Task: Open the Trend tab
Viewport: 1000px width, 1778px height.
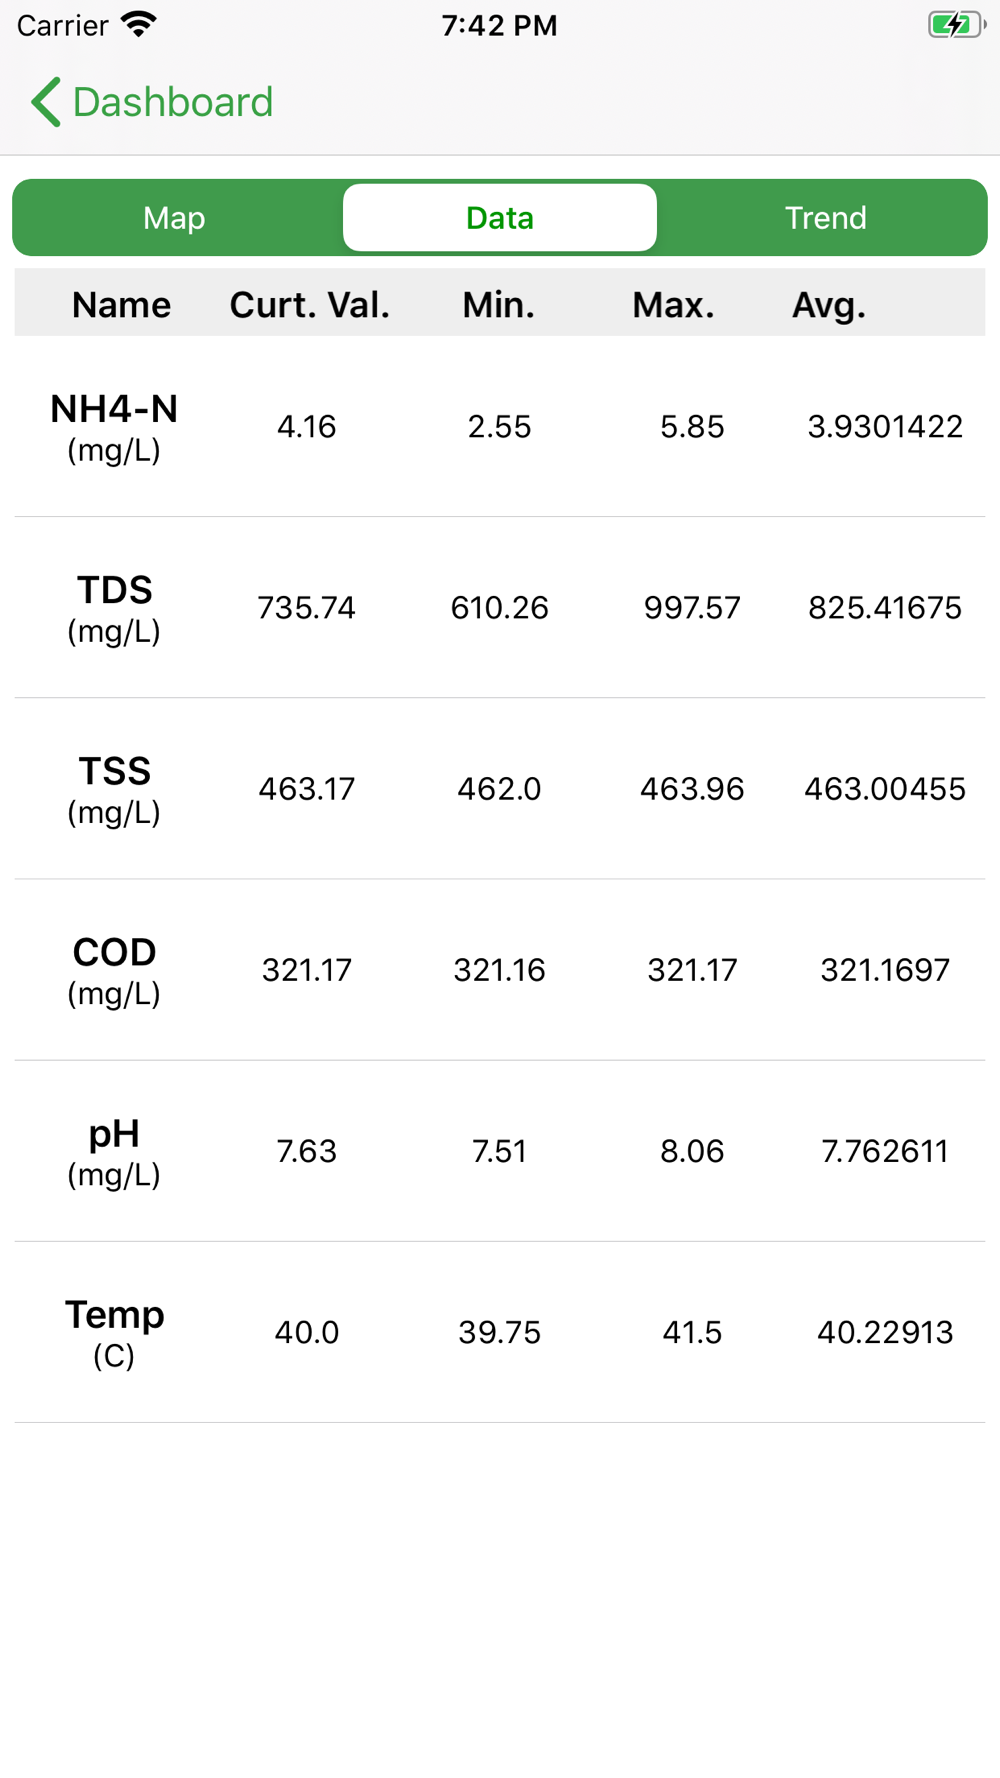Action: point(825,218)
